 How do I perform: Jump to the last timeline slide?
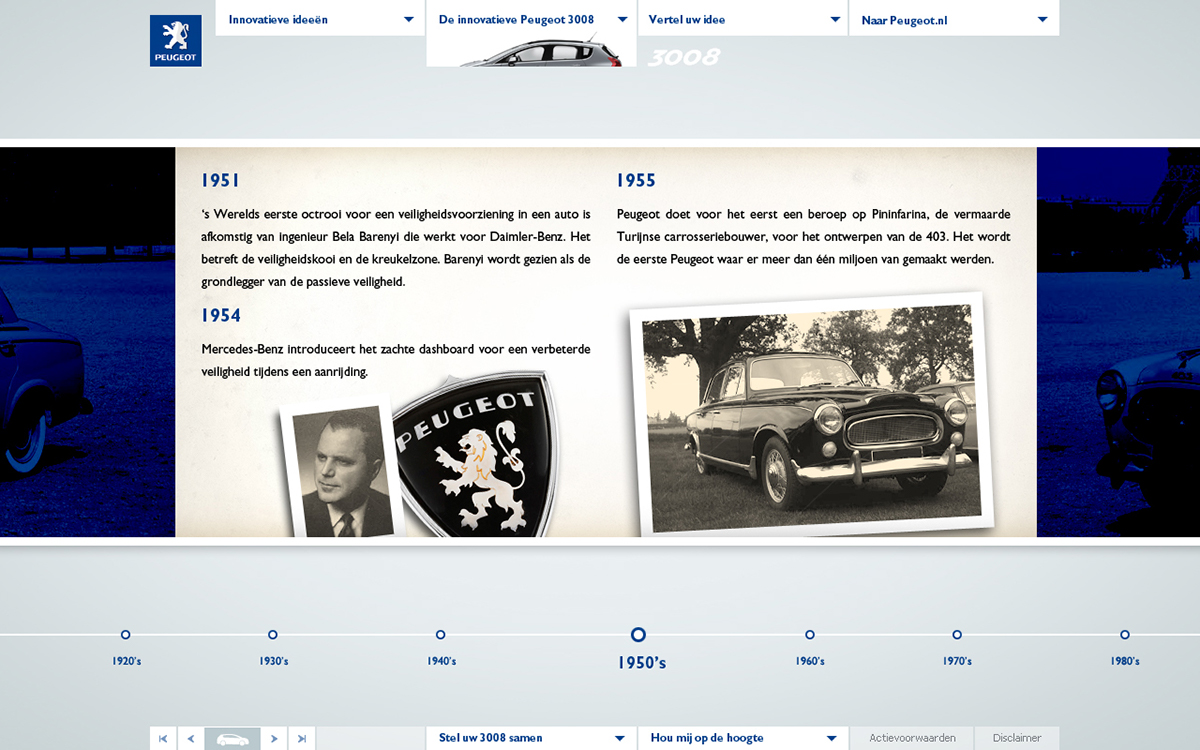tap(302, 739)
